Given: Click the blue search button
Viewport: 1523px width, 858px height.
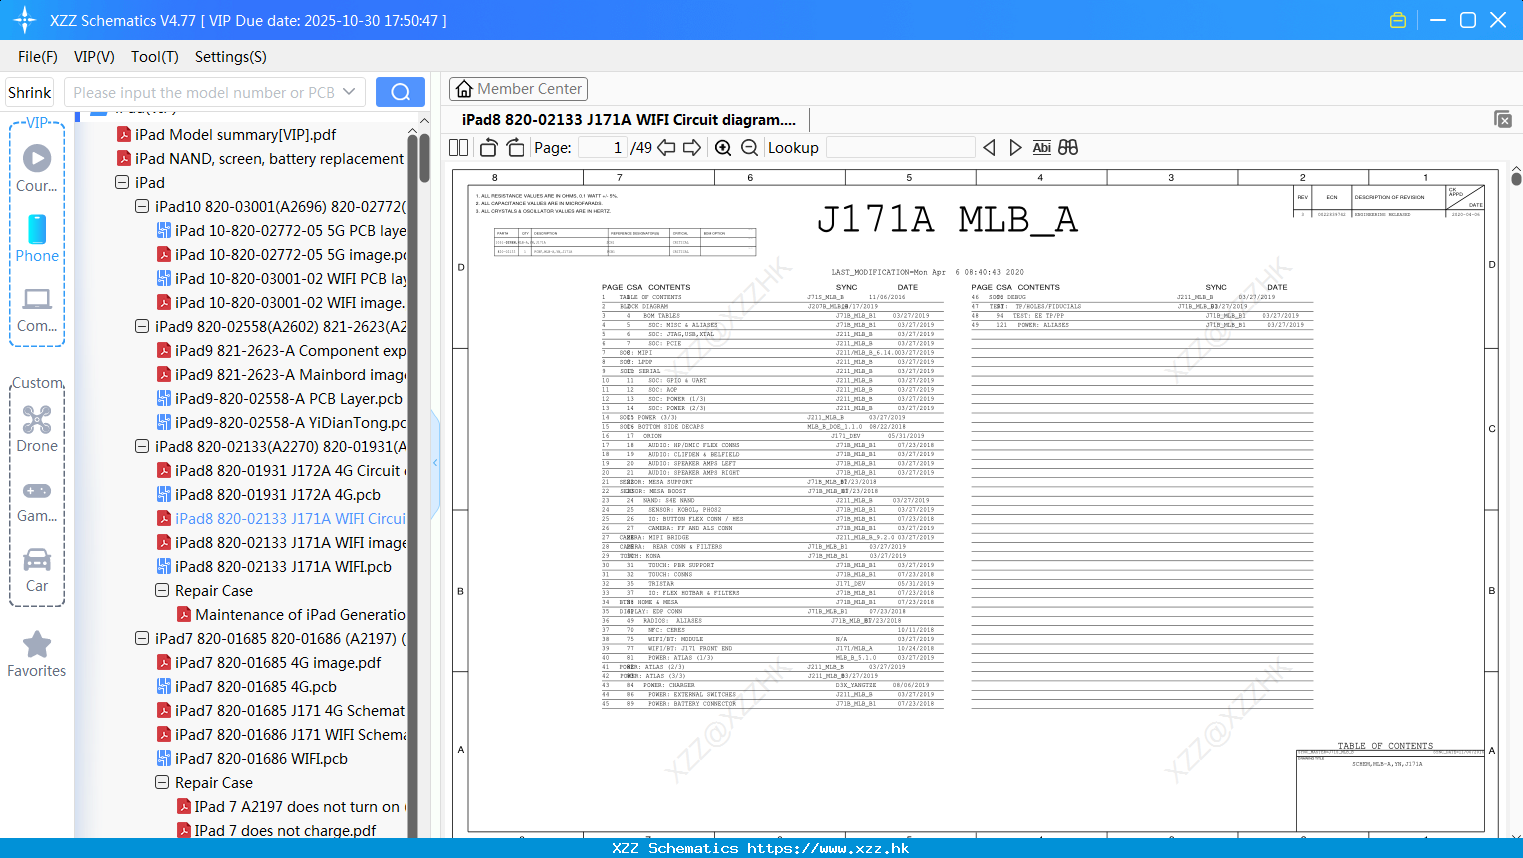Looking at the screenshot, I should click(x=400, y=92).
